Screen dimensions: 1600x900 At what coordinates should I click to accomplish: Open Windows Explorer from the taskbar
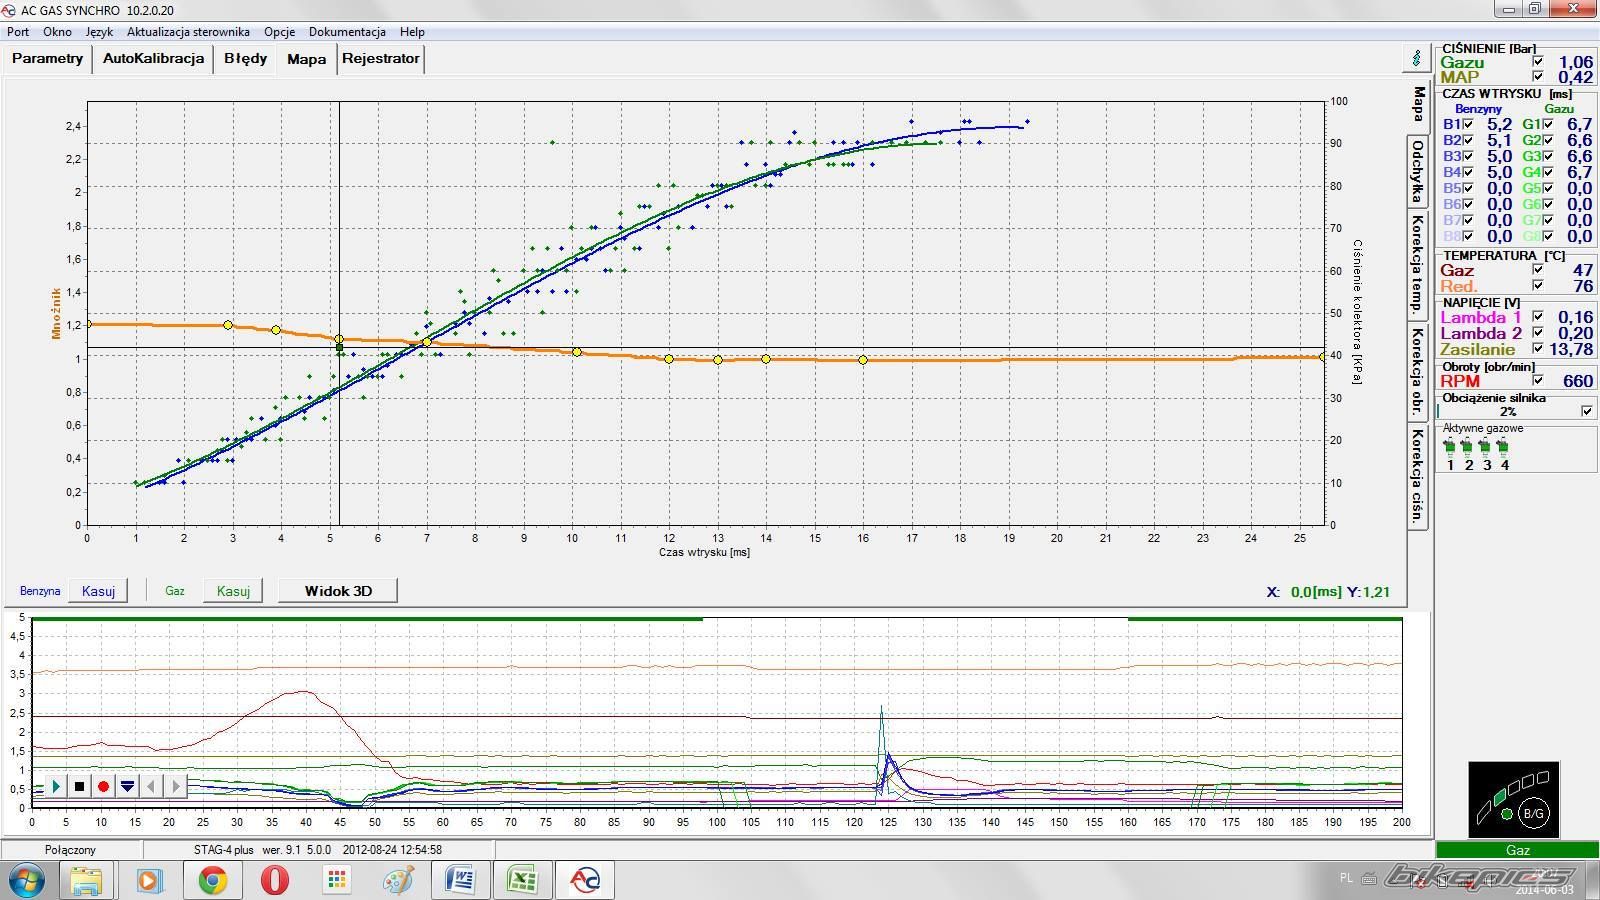click(x=87, y=881)
